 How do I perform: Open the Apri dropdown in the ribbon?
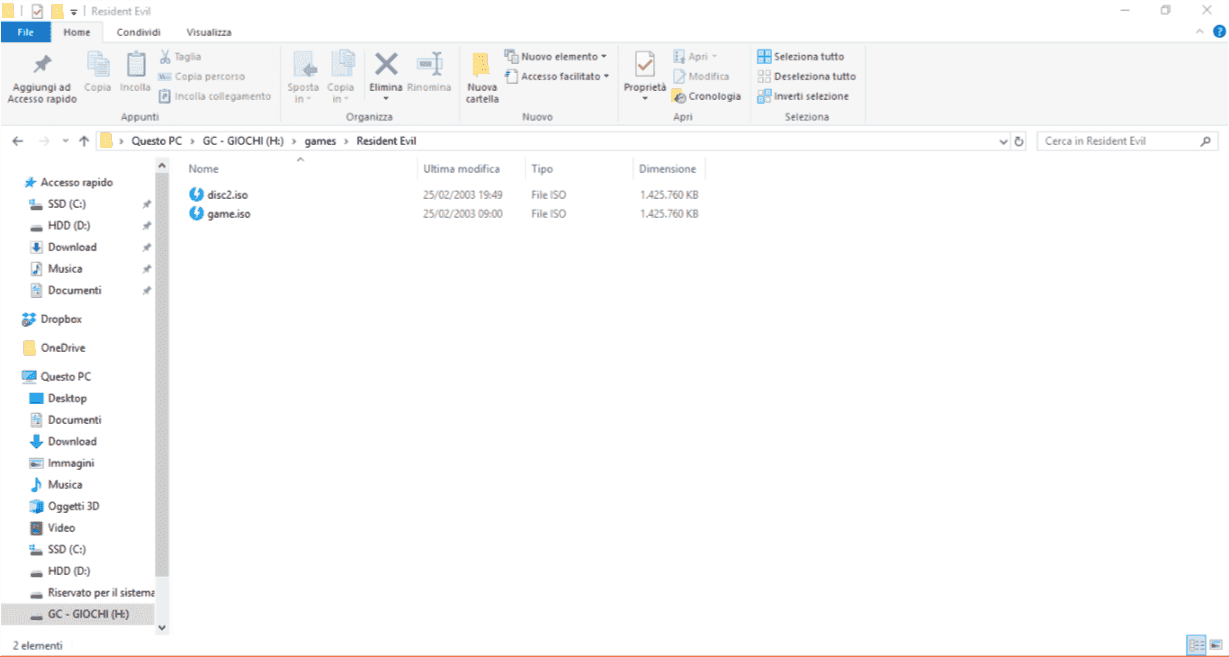point(696,57)
